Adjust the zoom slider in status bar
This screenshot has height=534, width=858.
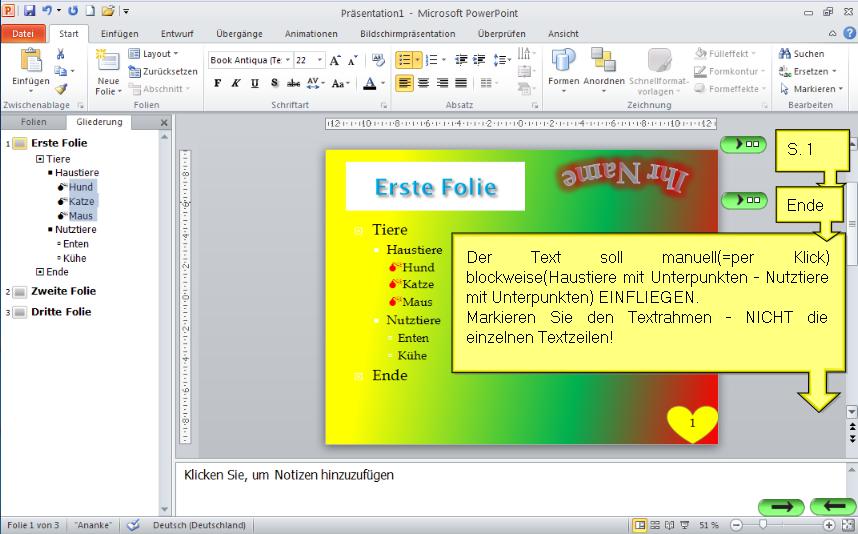763,525
